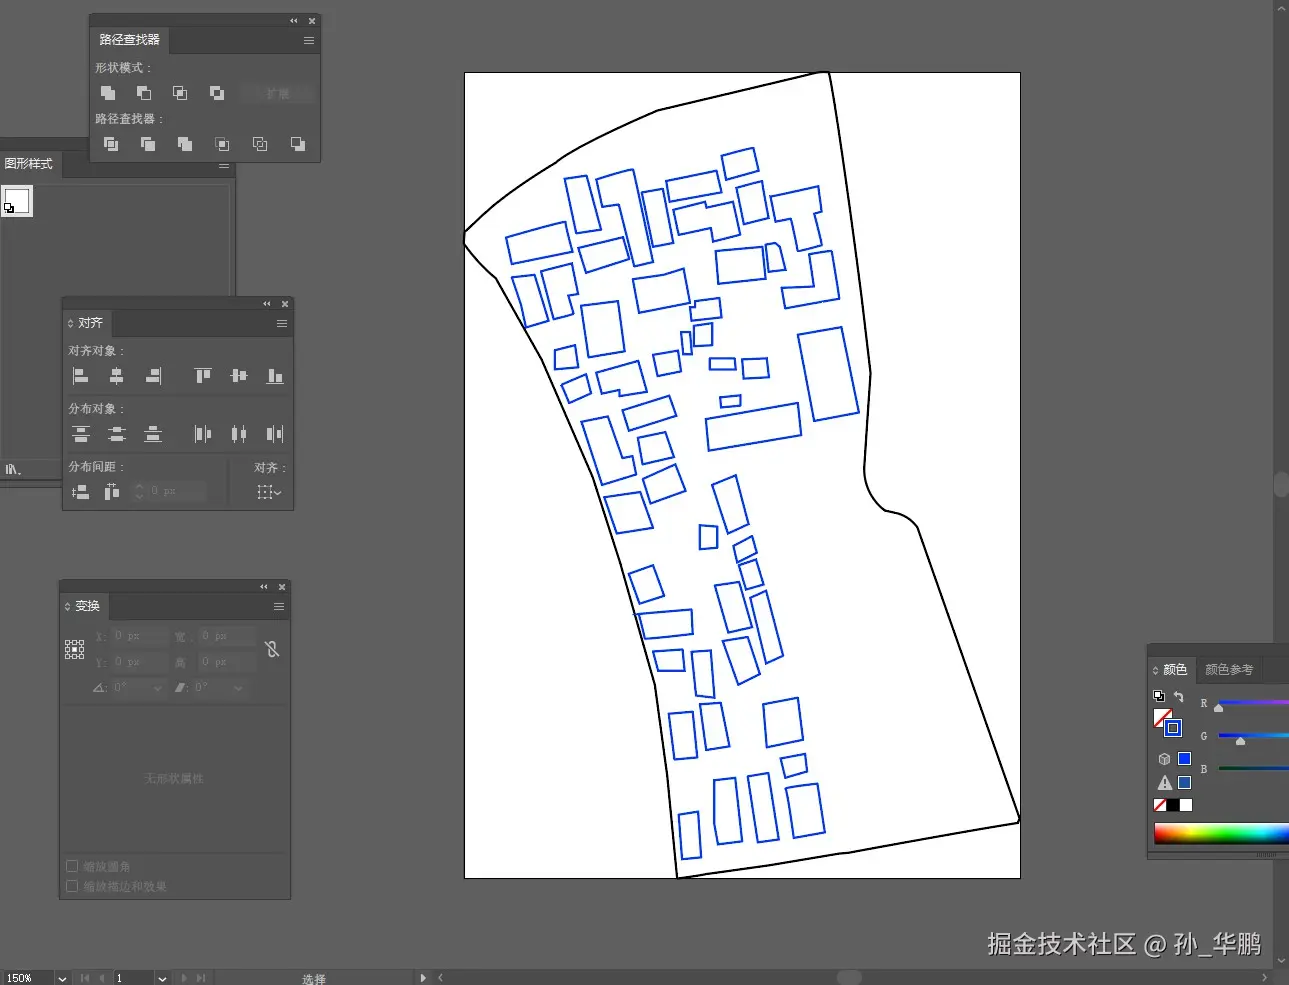1289x985 pixels.
Task: Click the Pathfinder Outline icon
Action: 260,144
